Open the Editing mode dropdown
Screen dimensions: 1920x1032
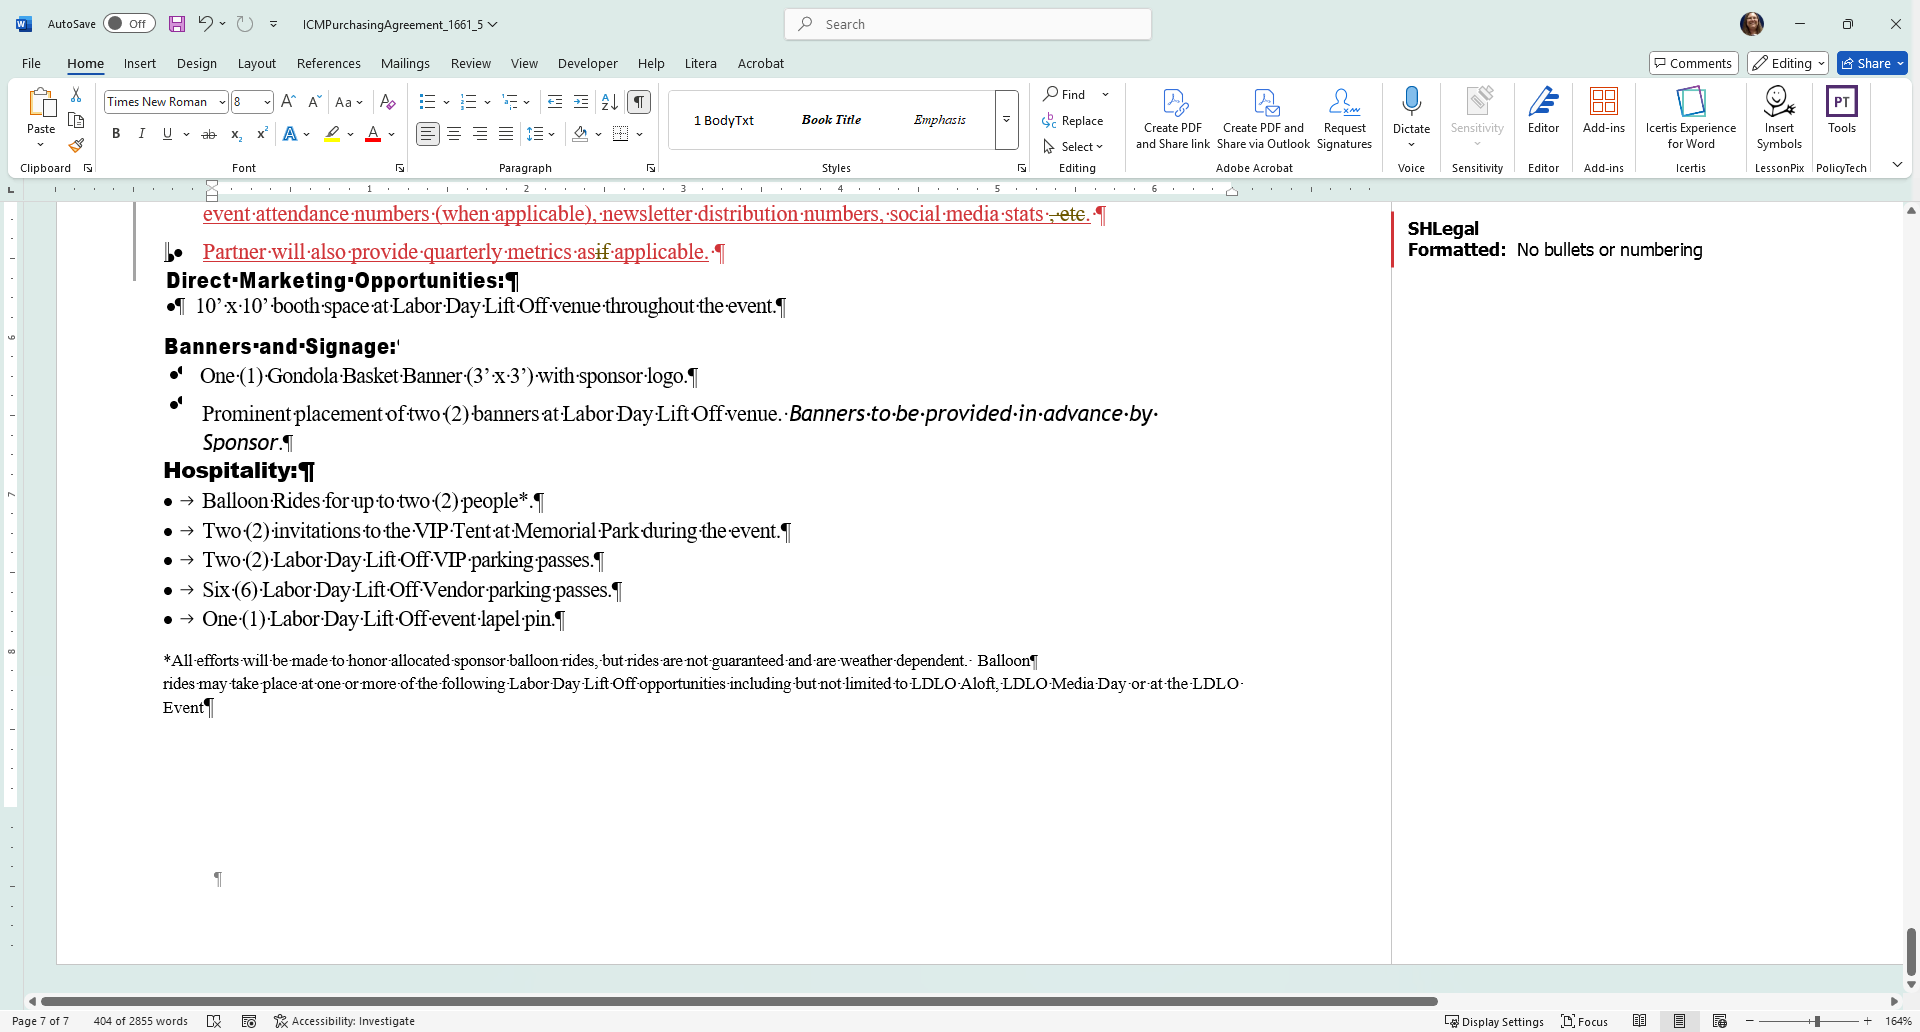coord(1788,63)
